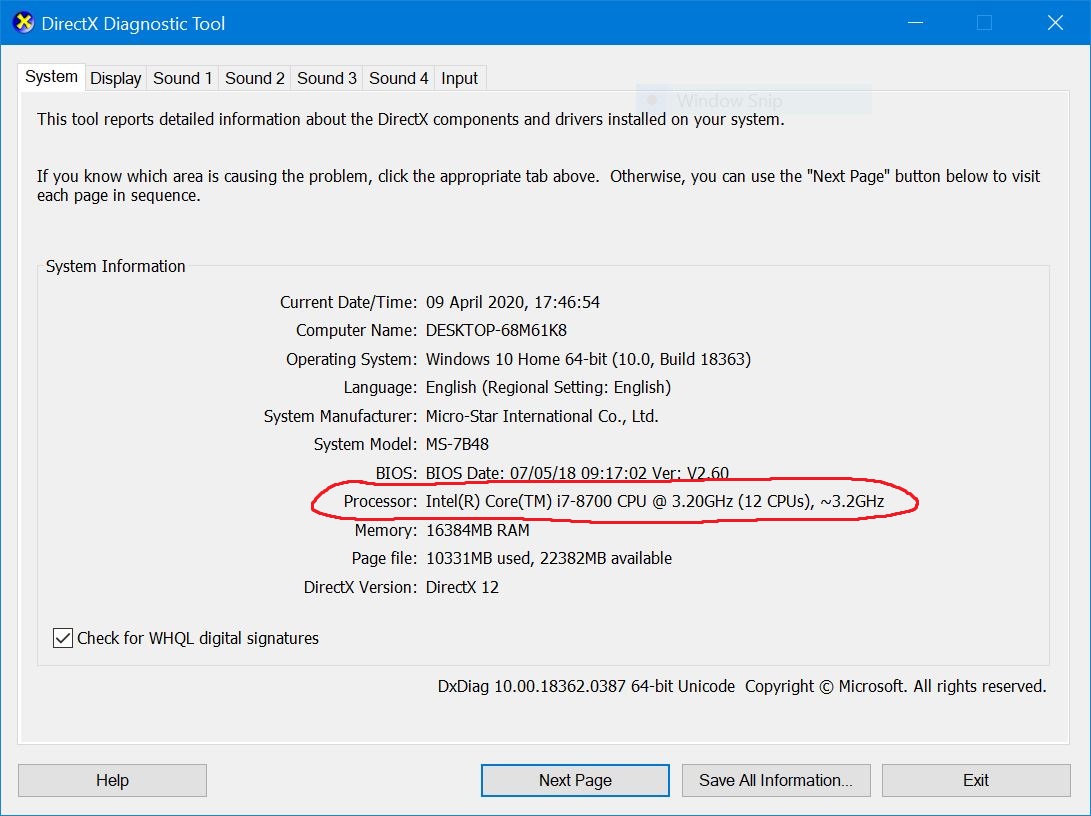
Task: Select the Sound 3 tab
Action: coord(326,79)
